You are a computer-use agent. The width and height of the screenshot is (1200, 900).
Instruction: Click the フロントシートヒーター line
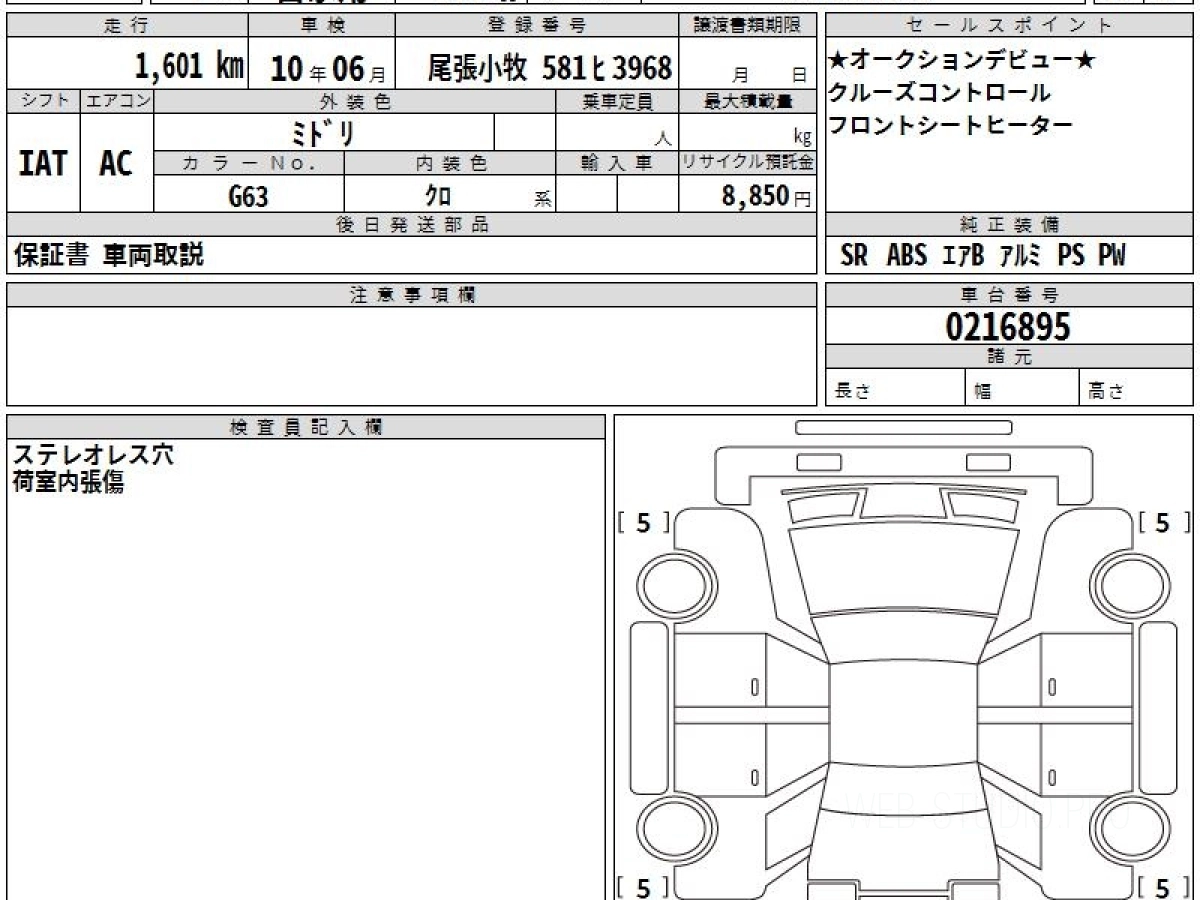coord(950,125)
